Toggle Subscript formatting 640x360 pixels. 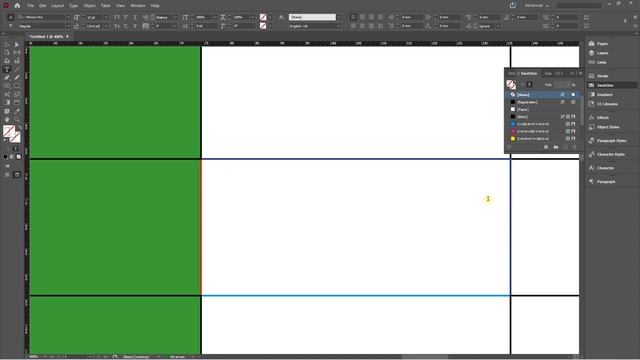tap(126, 26)
